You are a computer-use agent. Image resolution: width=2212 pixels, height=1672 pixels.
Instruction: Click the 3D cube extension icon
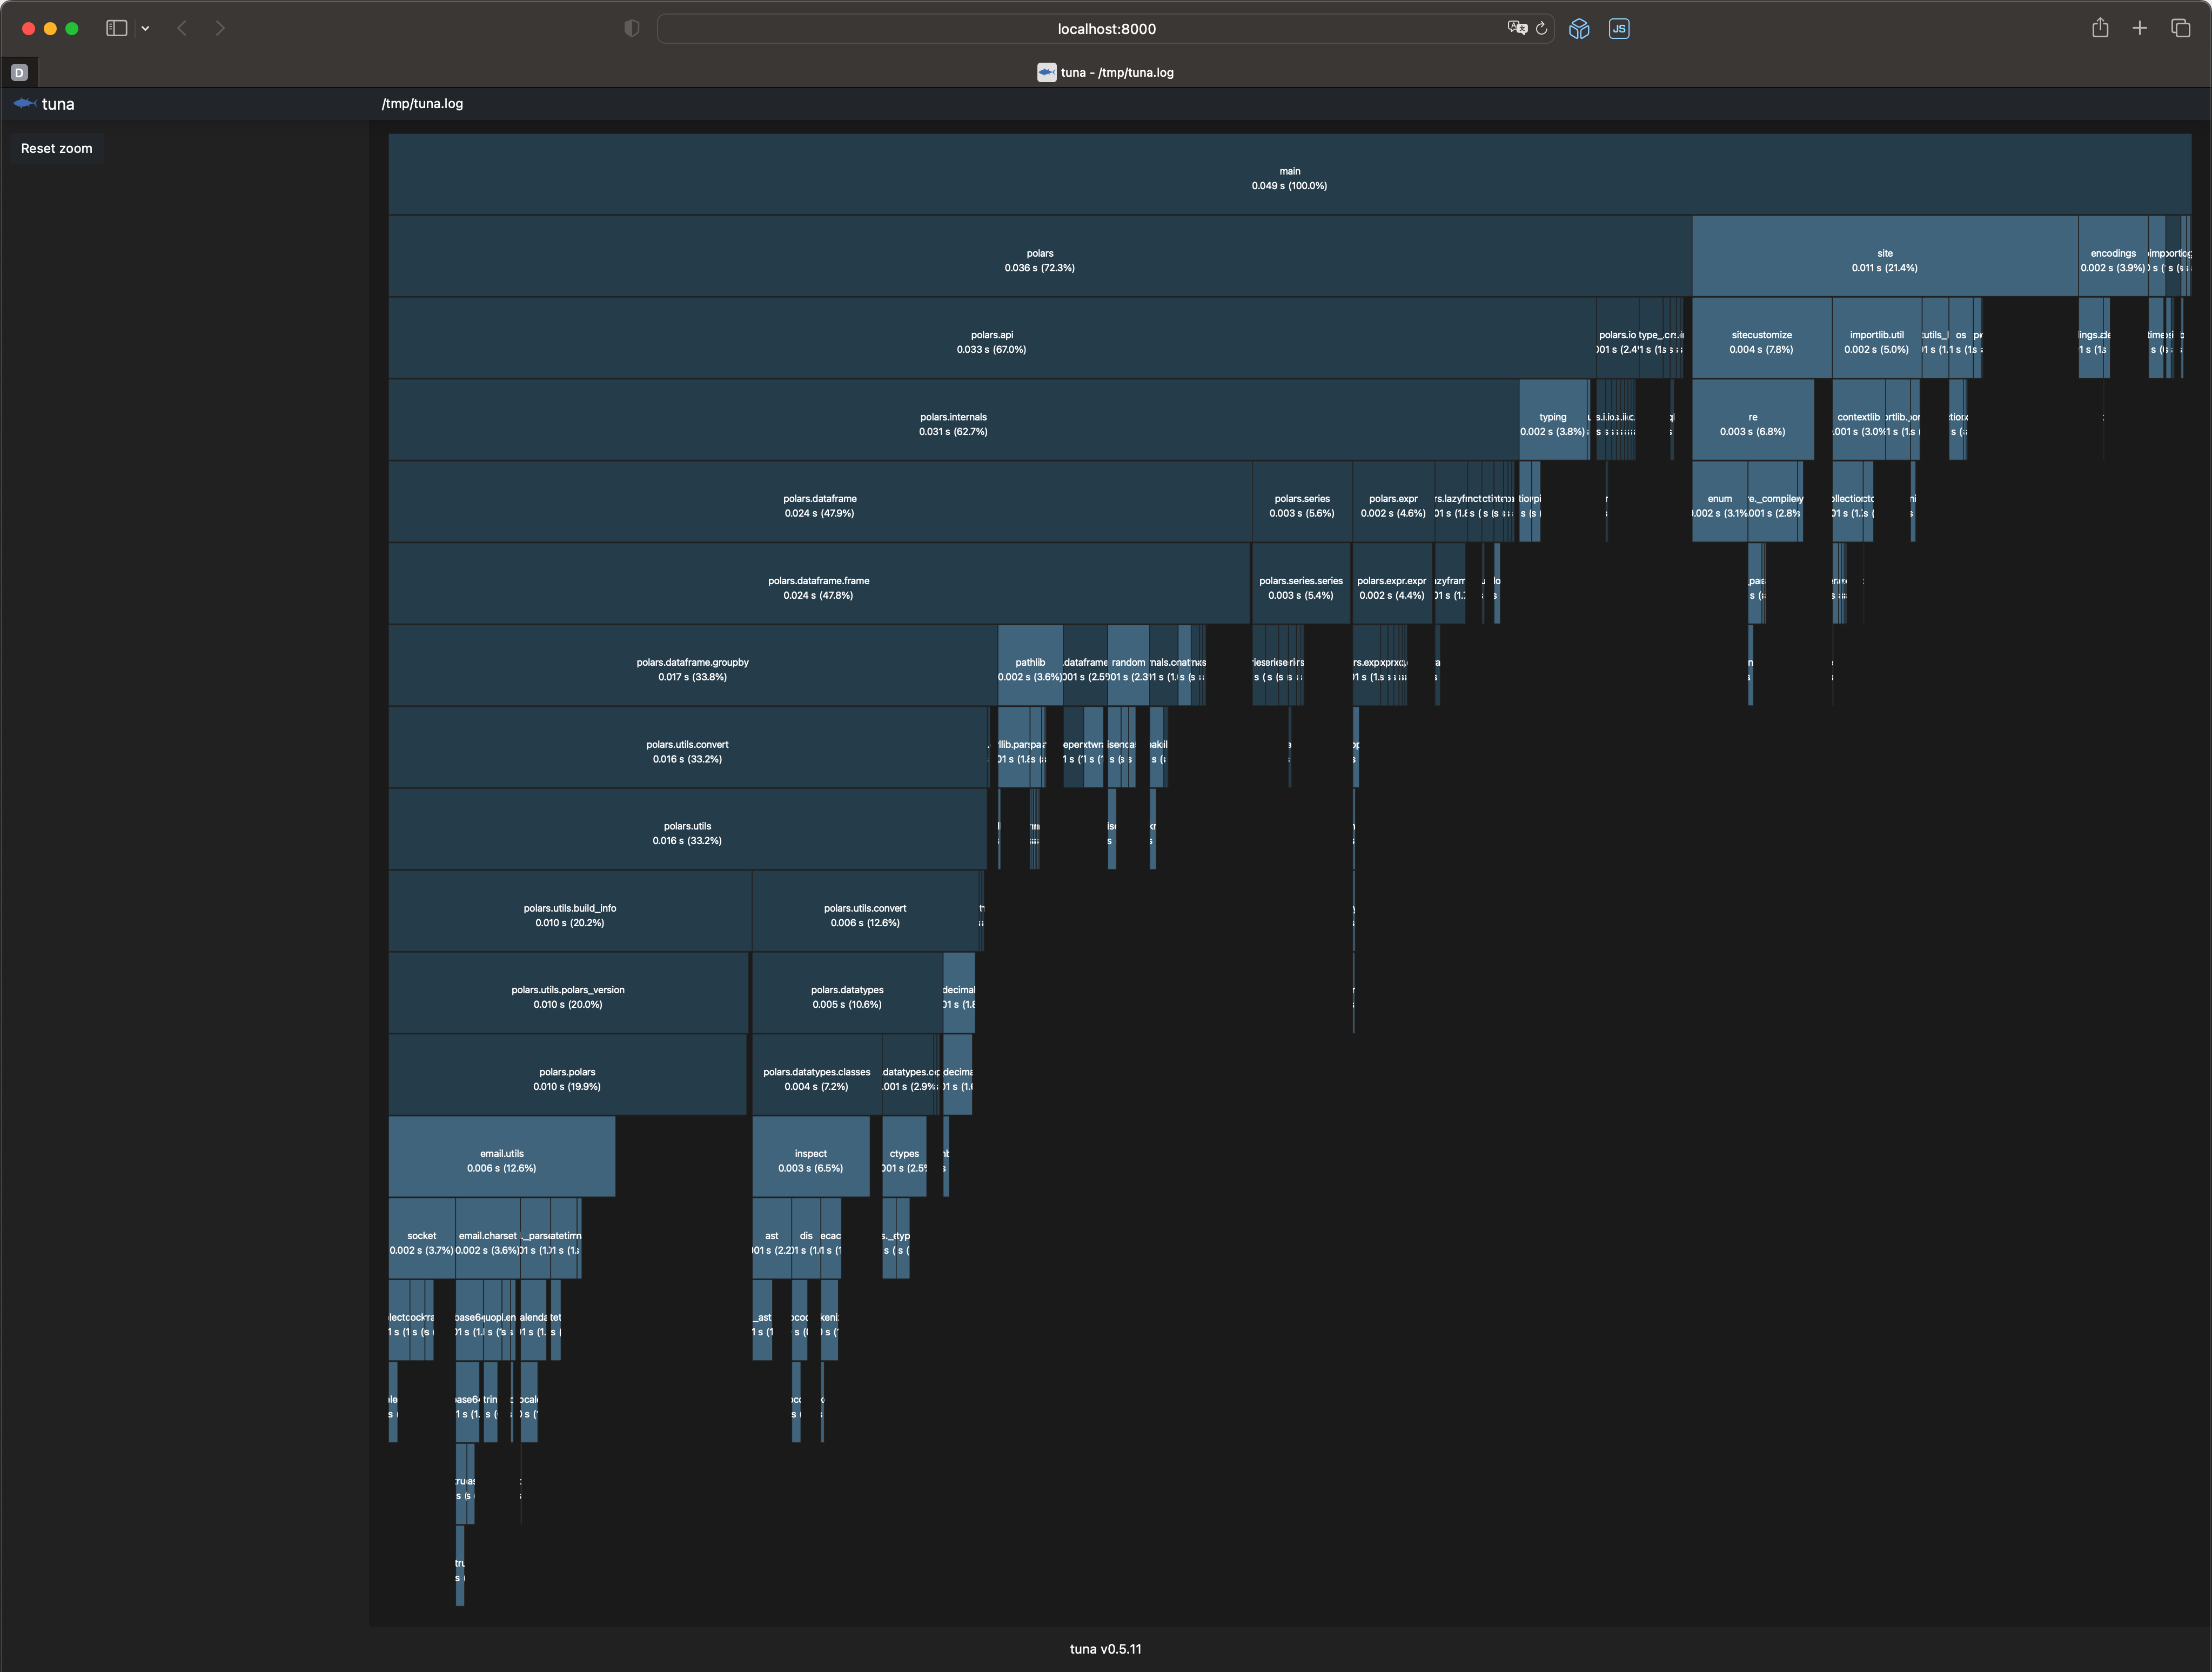pyautogui.click(x=1579, y=29)
